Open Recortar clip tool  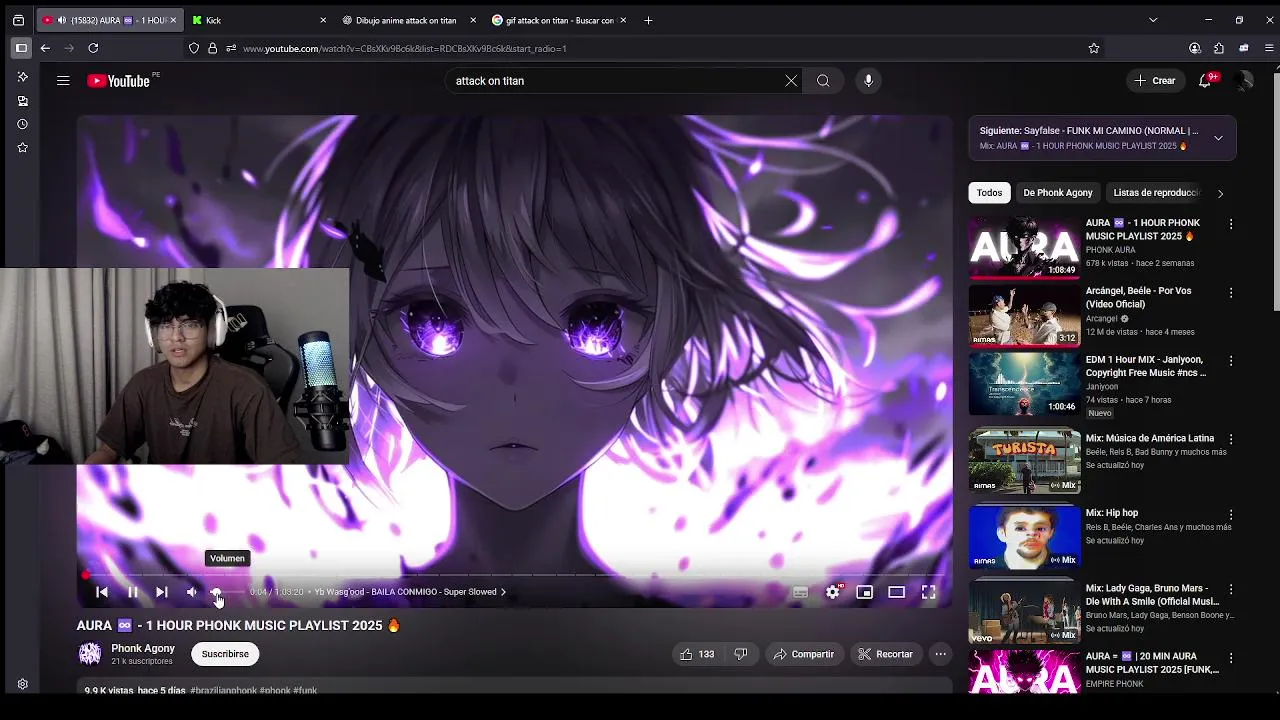(x=886, y=654)
